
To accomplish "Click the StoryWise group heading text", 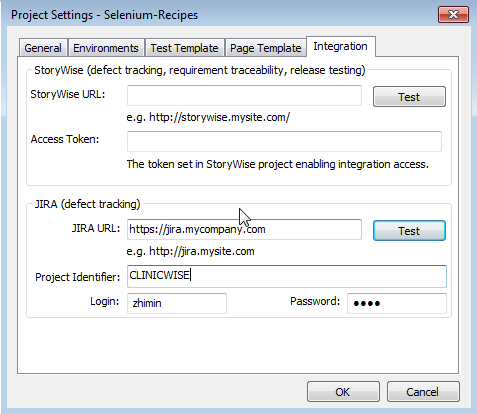I will [x=200, y=70].
